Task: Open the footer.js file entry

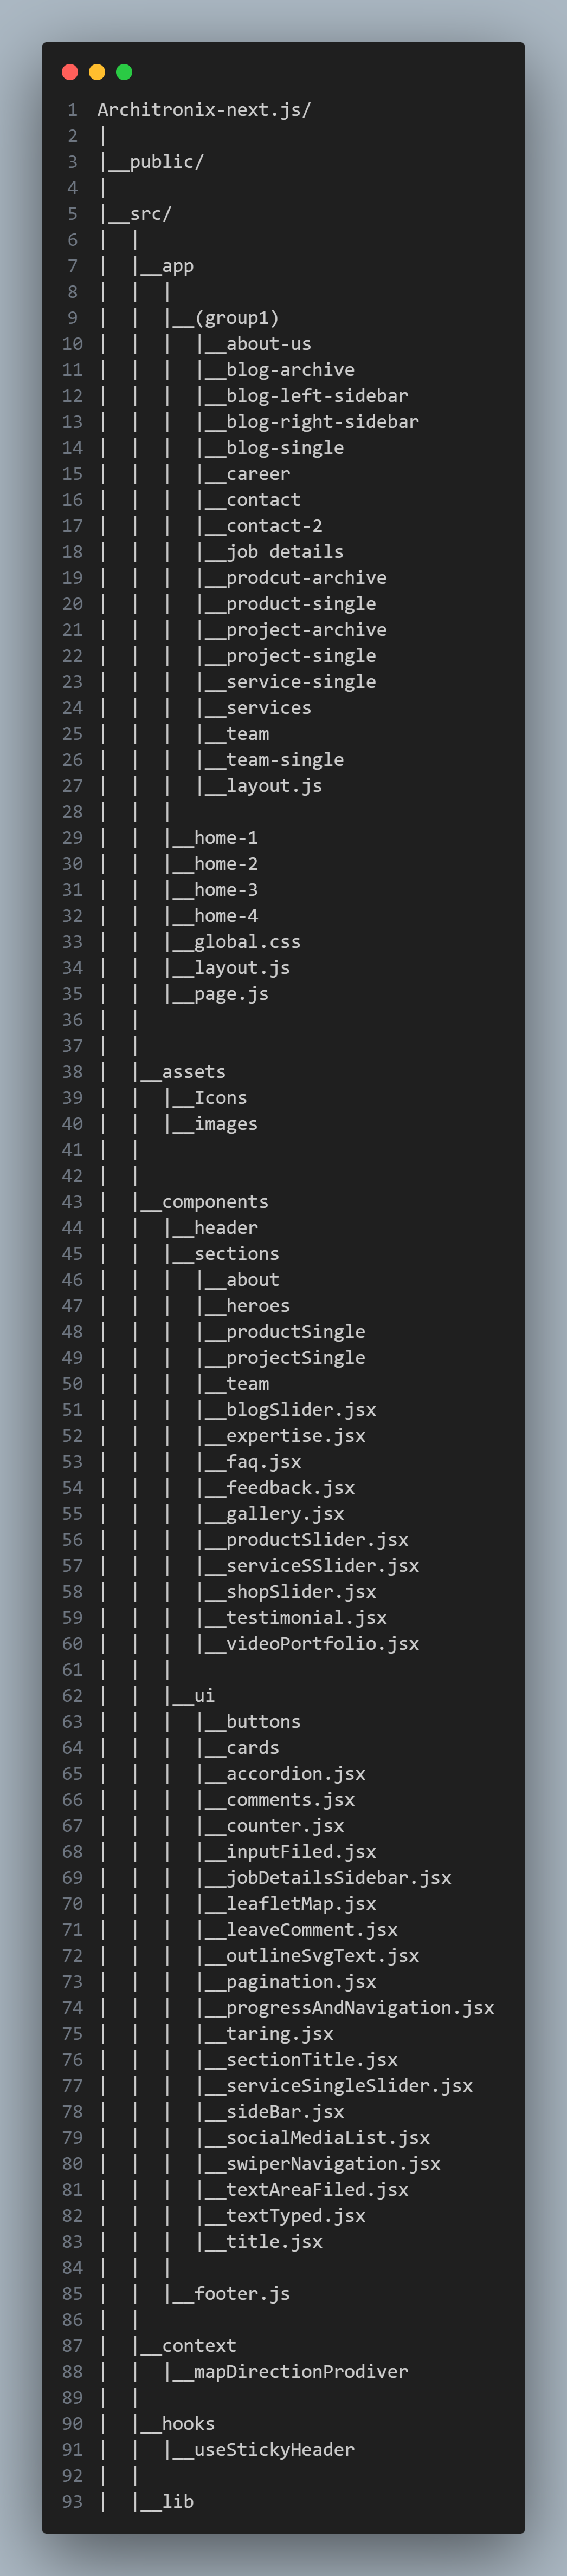Action: (x=242, y=2294)
